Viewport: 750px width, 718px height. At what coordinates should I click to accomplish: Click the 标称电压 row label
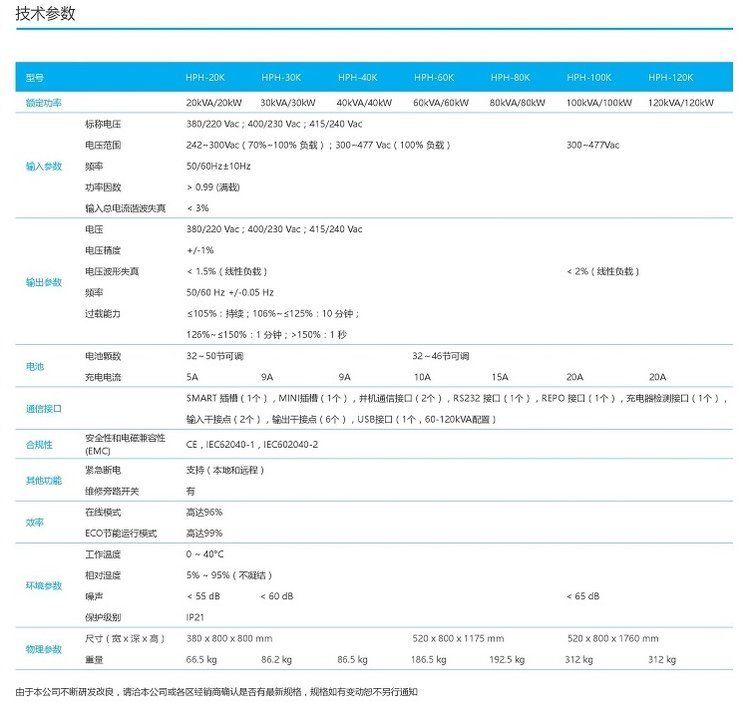(x=103, y=124)
